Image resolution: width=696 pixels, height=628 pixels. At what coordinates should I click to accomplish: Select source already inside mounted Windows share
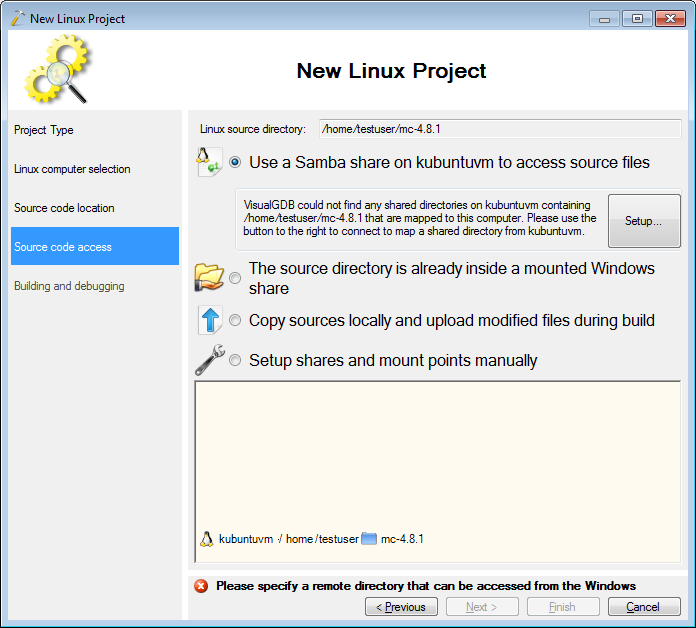(235, 278)
